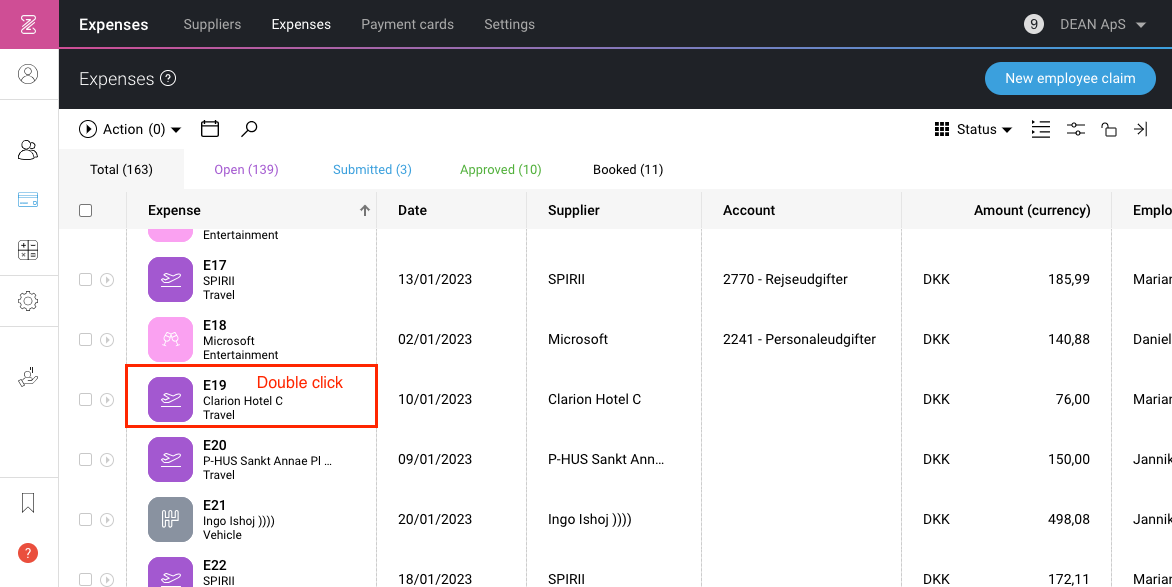
Task: Open the employees people icon in sidebar
Action: tap(28, 150)
